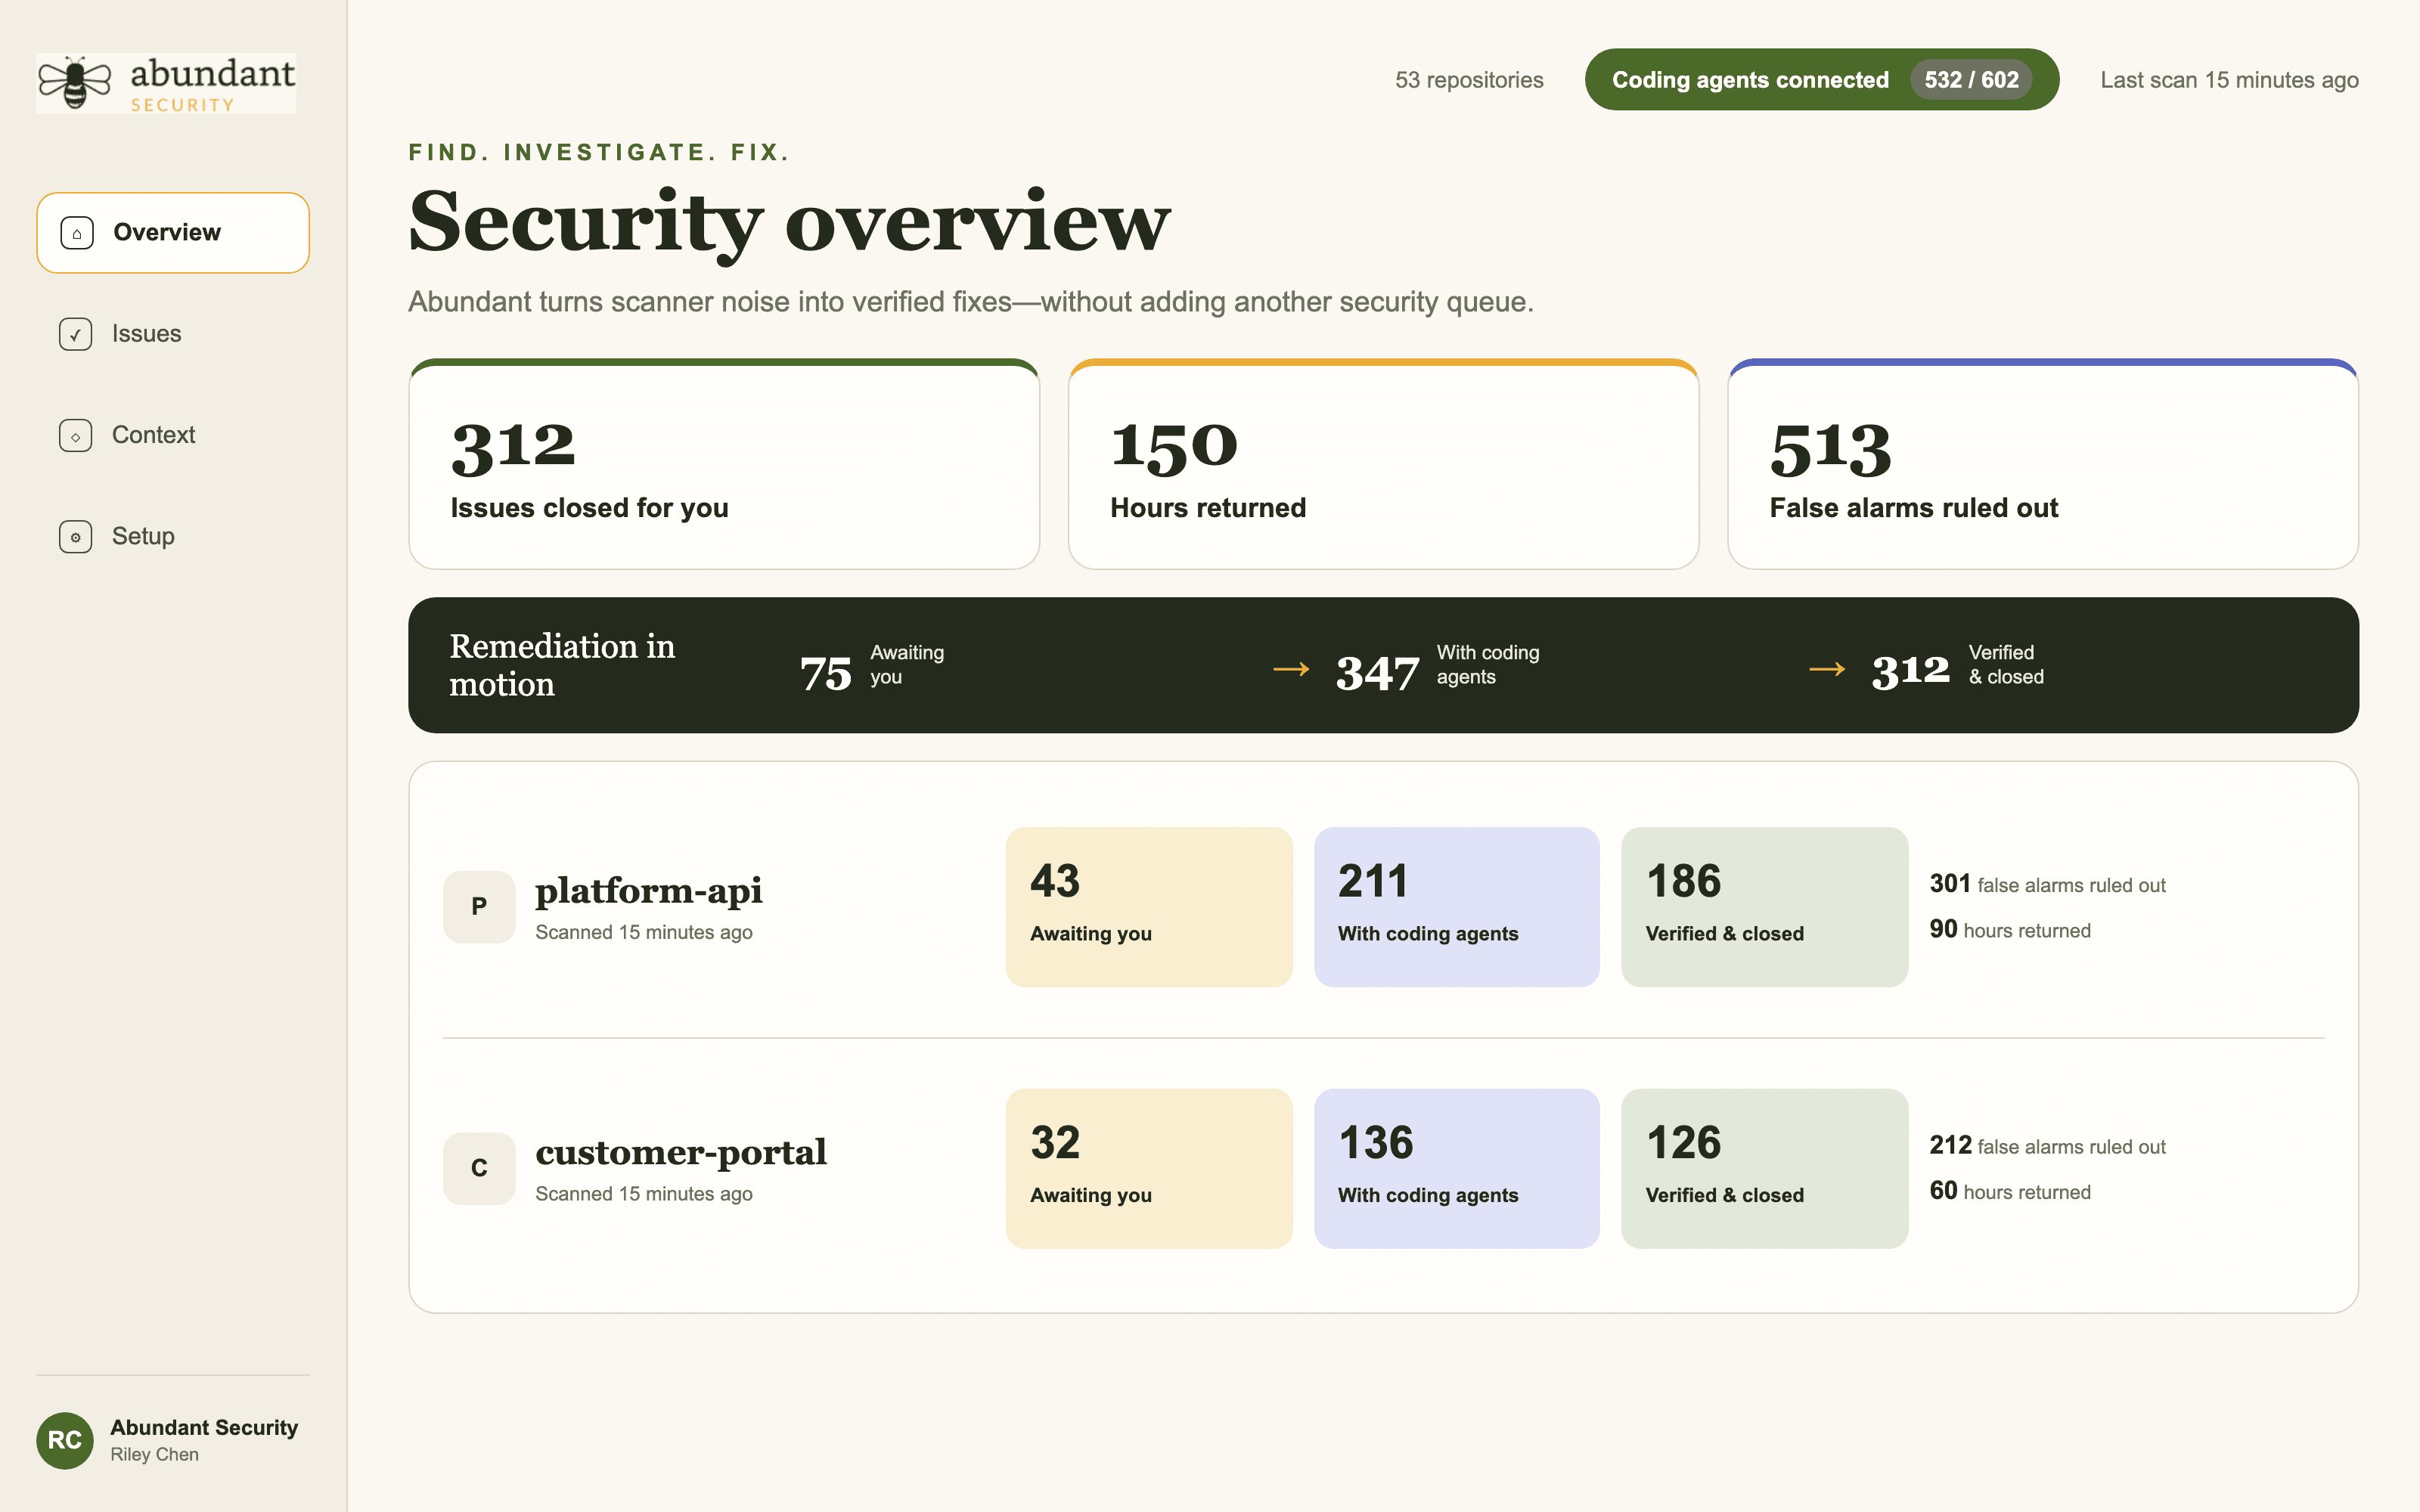Select platform-api's 43 Awaiting you tile
The height and width of the screenshot is (1512, 2420).
(x=1149, y=906)
